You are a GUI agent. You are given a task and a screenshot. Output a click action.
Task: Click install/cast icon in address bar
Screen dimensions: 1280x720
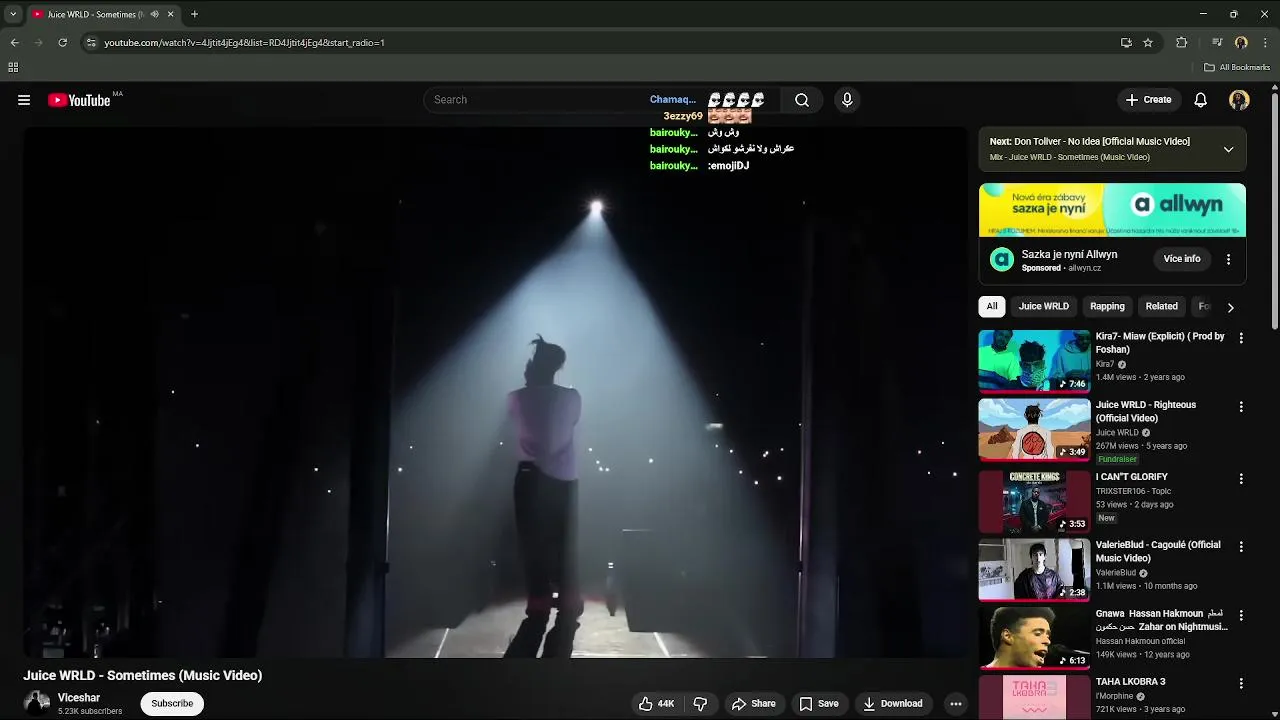(x=1126, y=43)
